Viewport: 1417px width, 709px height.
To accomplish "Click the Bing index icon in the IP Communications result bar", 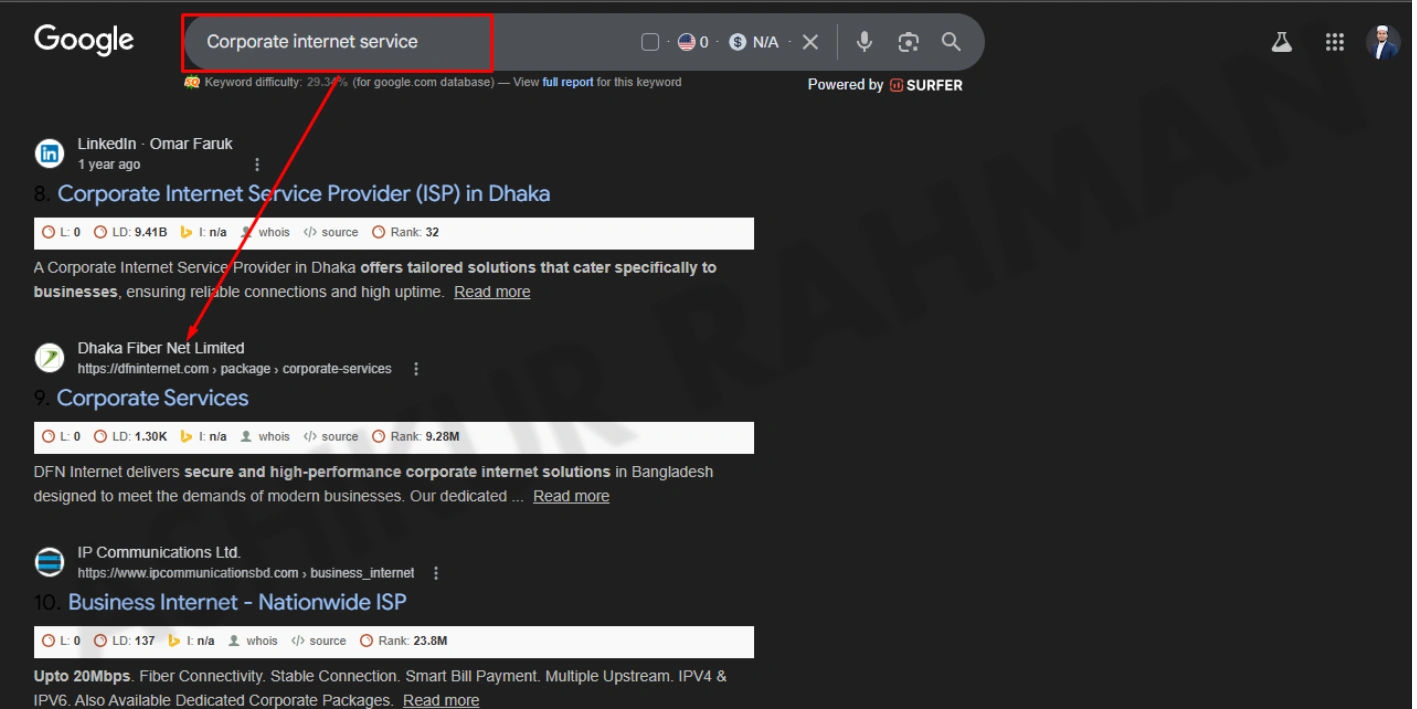I will coord(174,641).
